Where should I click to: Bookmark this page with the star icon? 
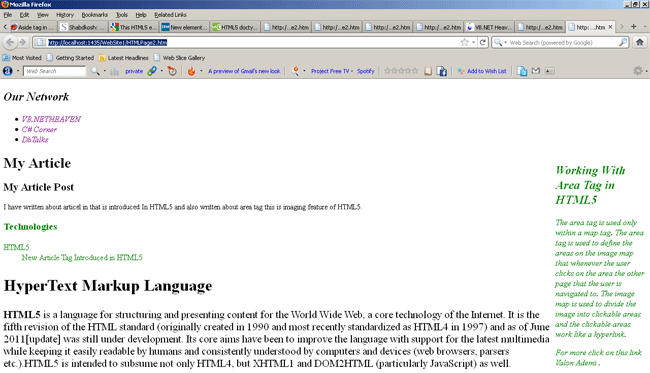tap(465, 42)
